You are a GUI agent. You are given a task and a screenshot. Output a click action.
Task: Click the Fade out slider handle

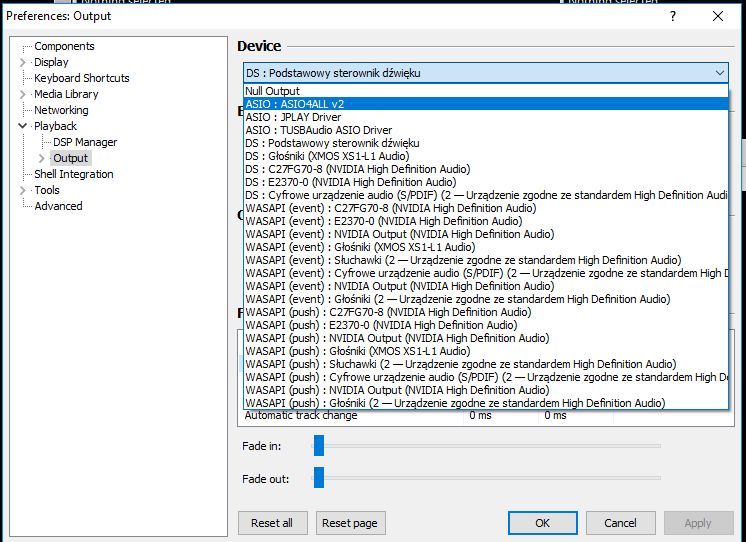click(319, 477)
